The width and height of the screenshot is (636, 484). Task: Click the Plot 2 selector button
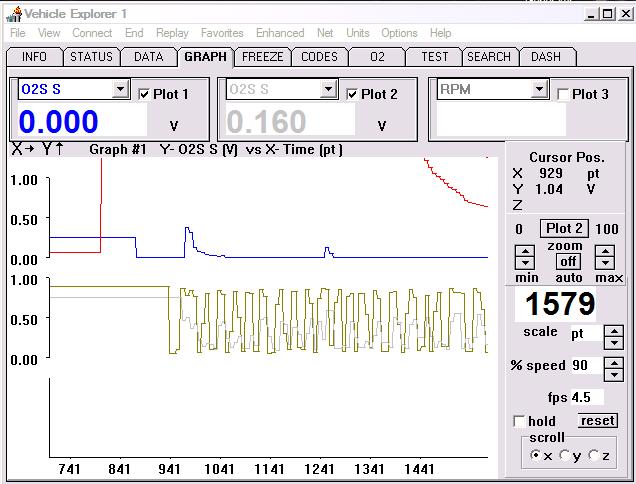(565, 229)
